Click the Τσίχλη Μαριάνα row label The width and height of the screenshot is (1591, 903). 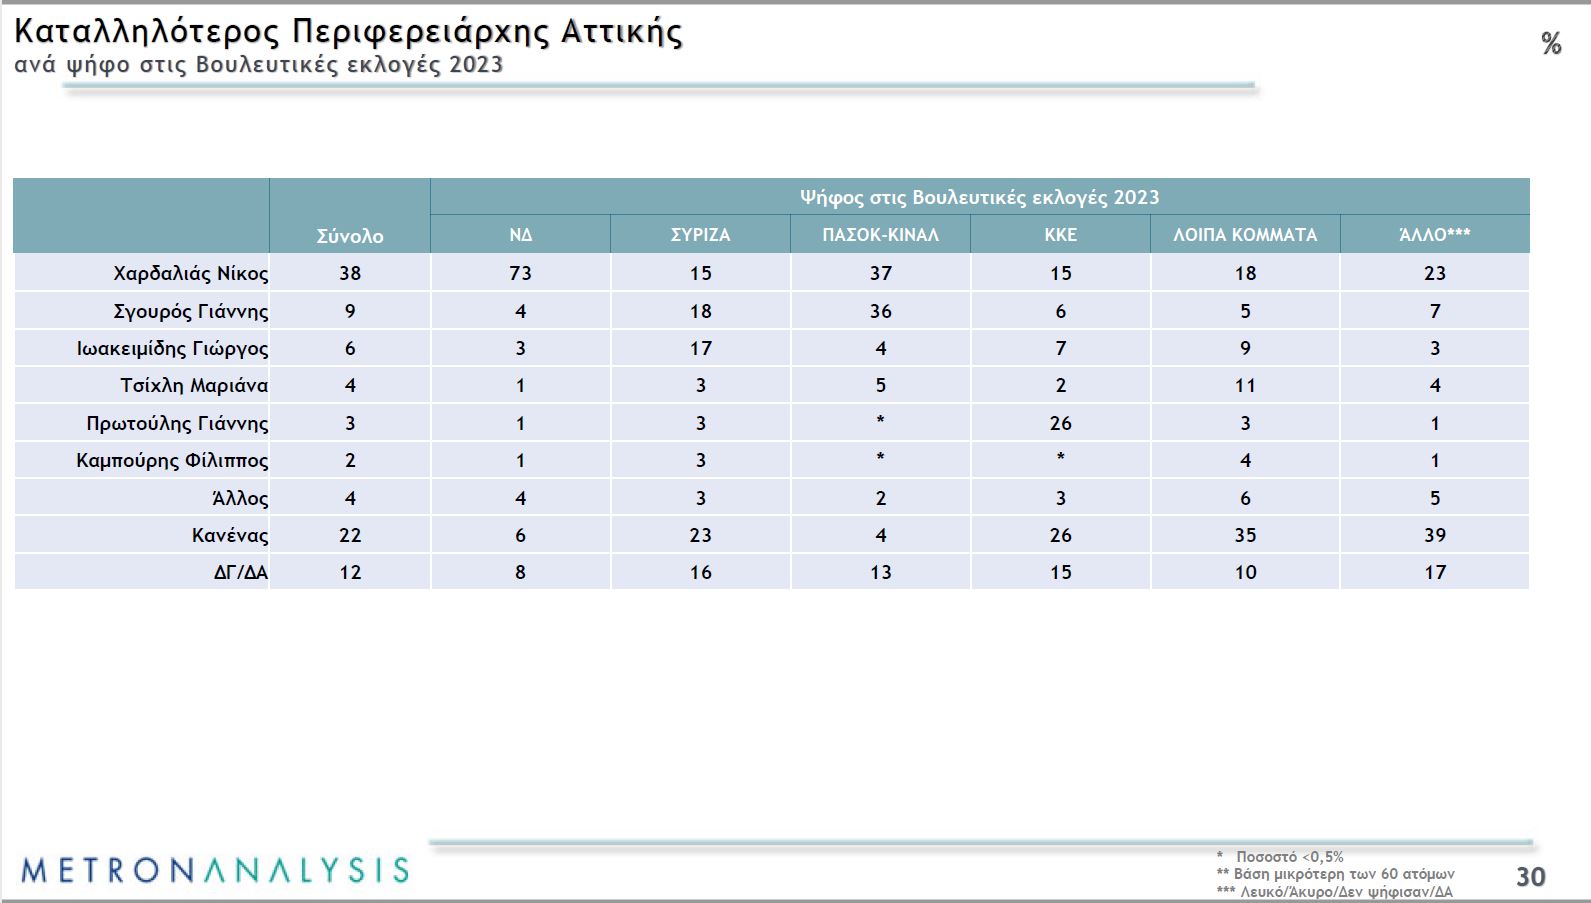pyautogui.click(x=194, y=386)
